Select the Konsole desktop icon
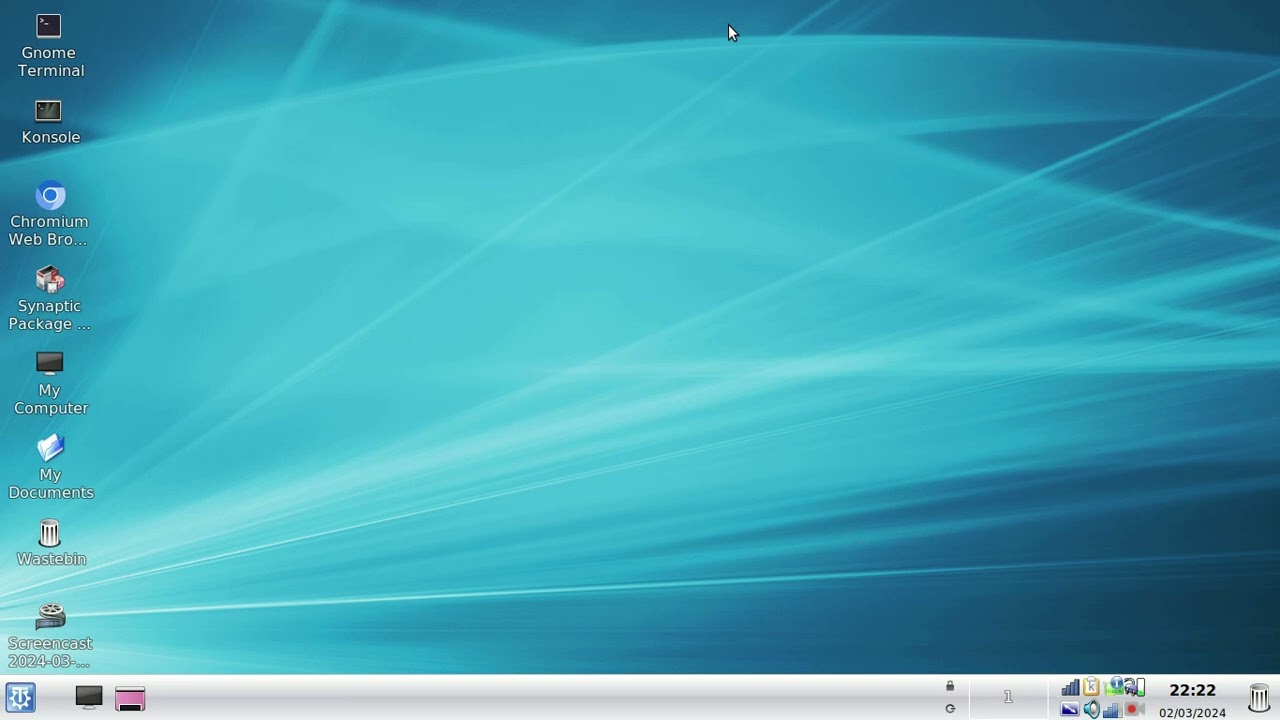Screen dimensions: 1280x720 tap(49, 111)
